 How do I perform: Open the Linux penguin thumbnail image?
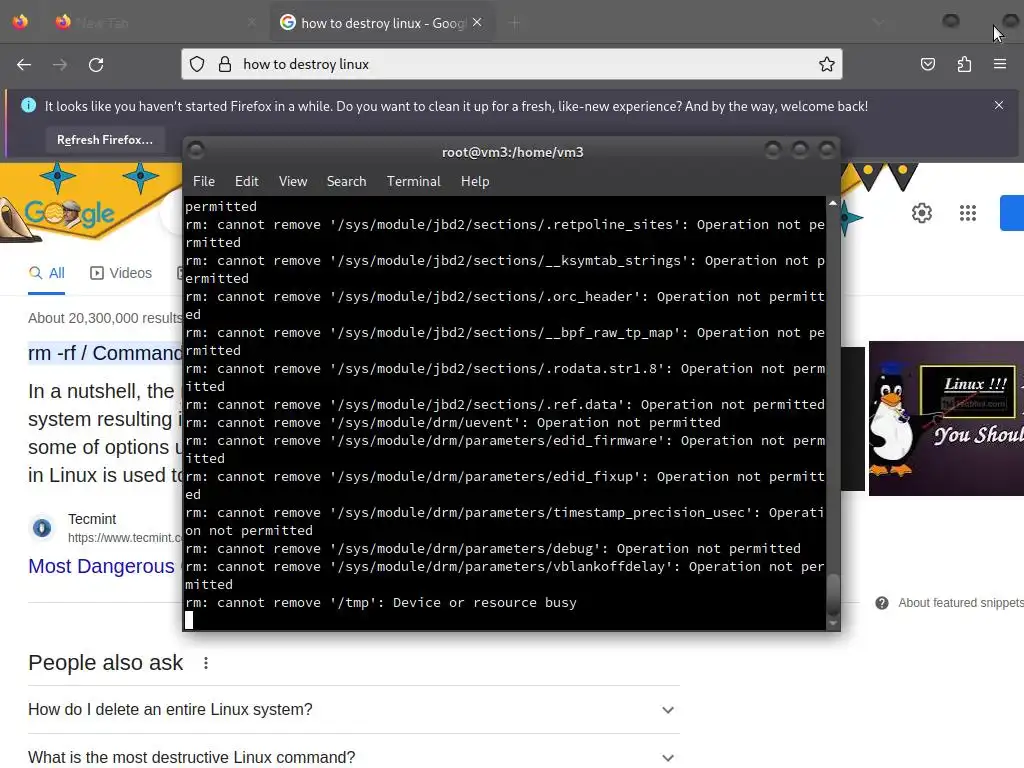(x=946, y=418)
